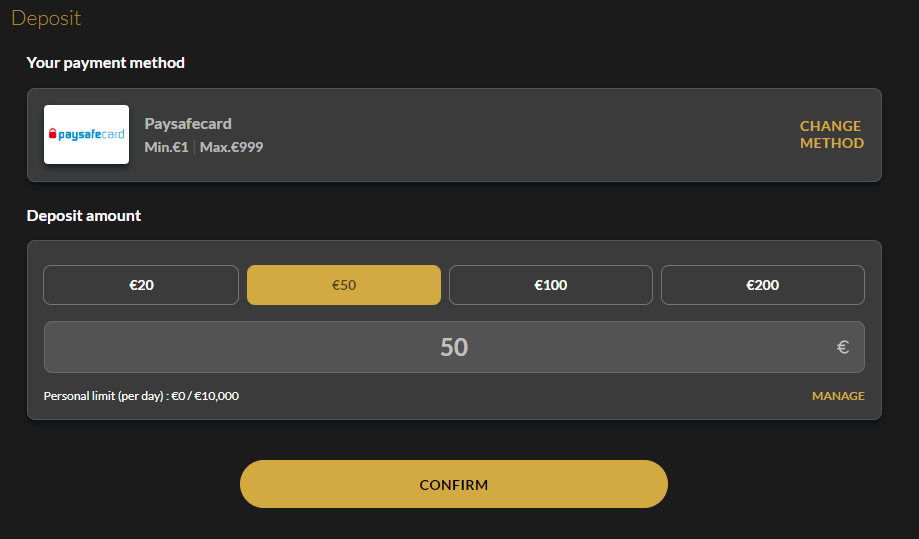Click the paysafecard logo thumbnail
Image resolution: width=919 pixels, height=539 pixels.
click(86, 134)
